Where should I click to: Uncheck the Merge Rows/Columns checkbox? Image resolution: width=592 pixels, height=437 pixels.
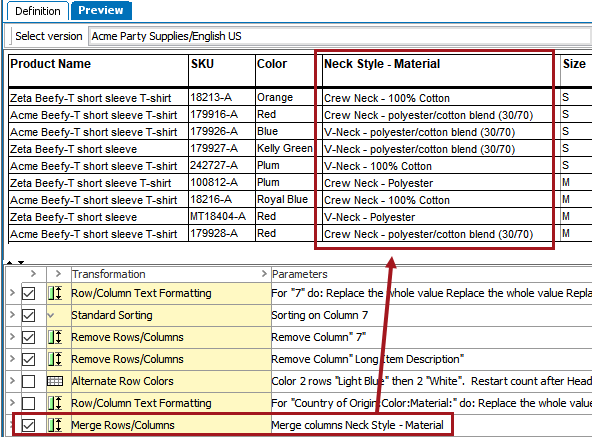[28, 425]
